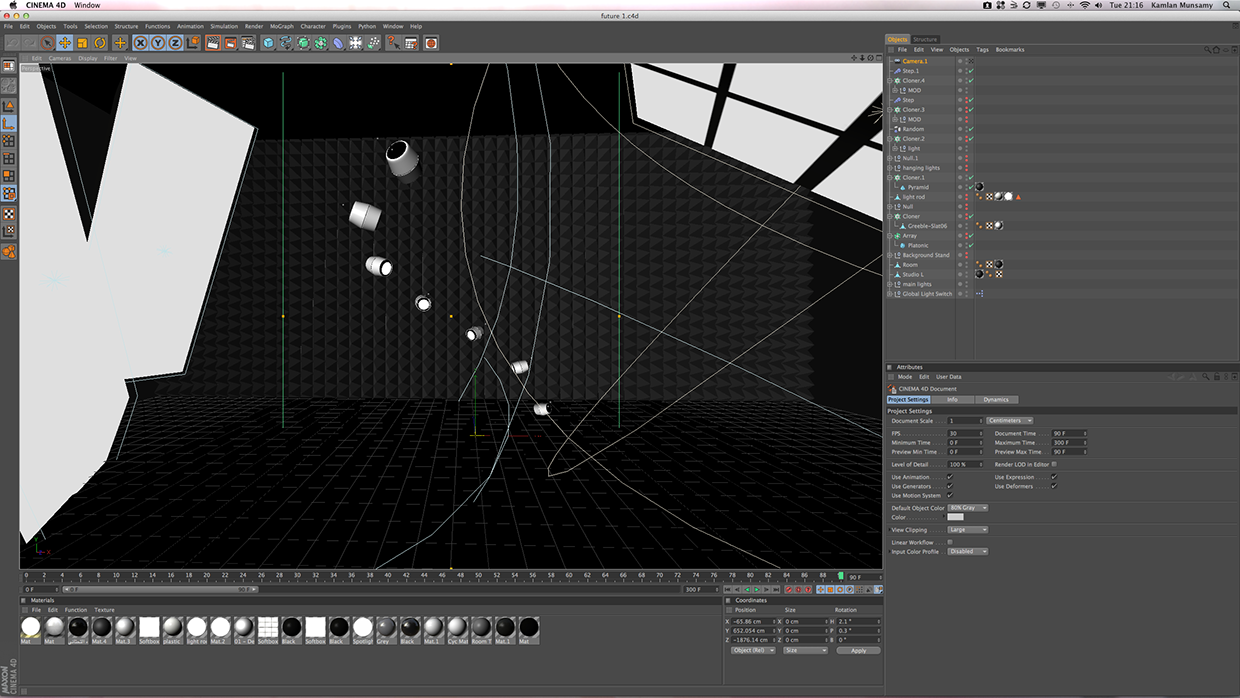Click the help pointer icon
Image resolution: width=1240 pixels, height=698 pixels.
[x=392, y=43]
